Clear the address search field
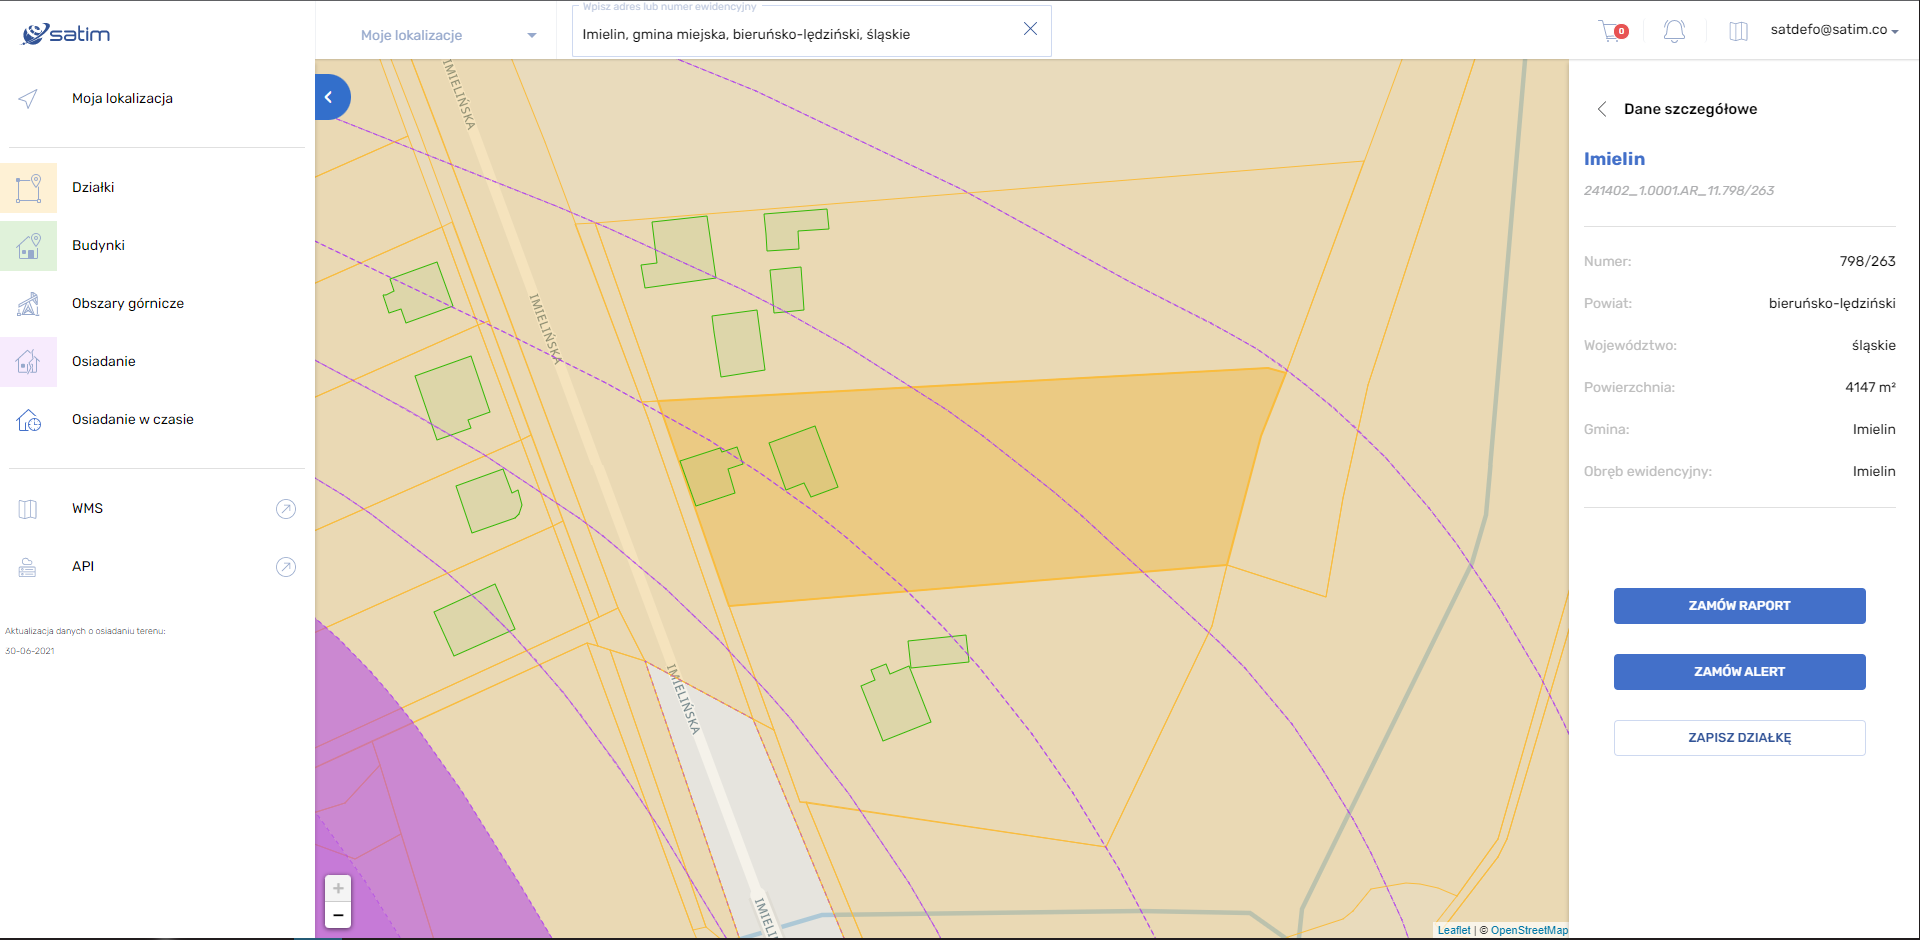Image resolution: width=1920 pixels, height=940 pixels. pos(1030,29)
